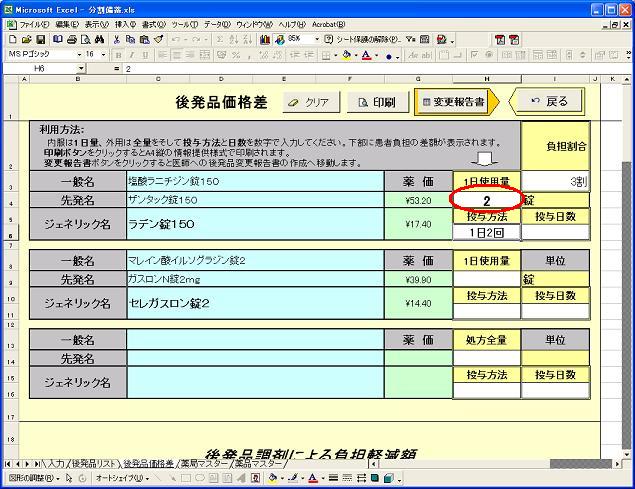635x489 pixels.
Task: Open the Chart Wizard icon
Action: 265,39
